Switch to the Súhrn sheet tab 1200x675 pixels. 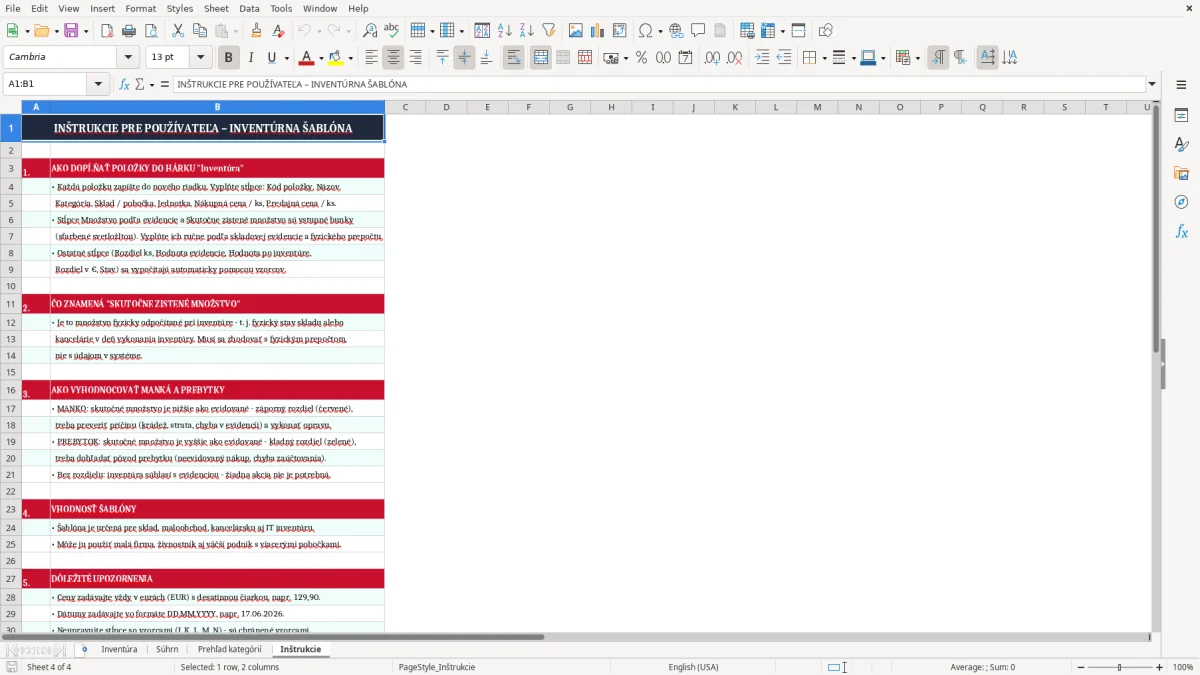click(167, 649)
